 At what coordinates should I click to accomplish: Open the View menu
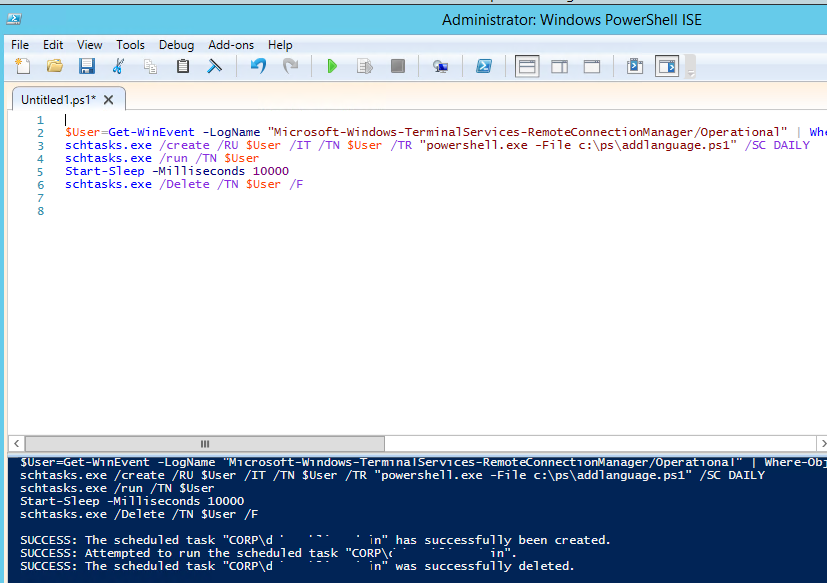[x=90, y=45]
